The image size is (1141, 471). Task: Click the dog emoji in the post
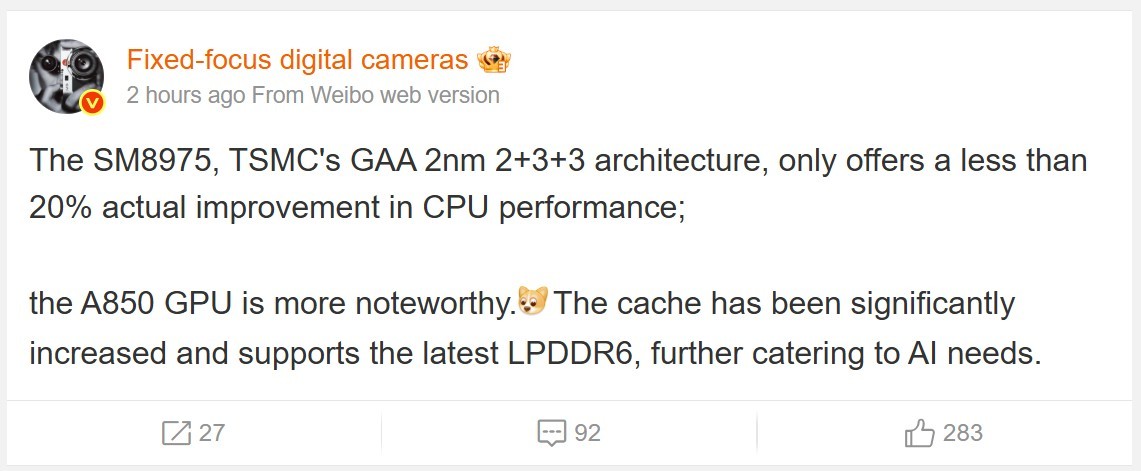pyautogui.click(x=533, y=302)
